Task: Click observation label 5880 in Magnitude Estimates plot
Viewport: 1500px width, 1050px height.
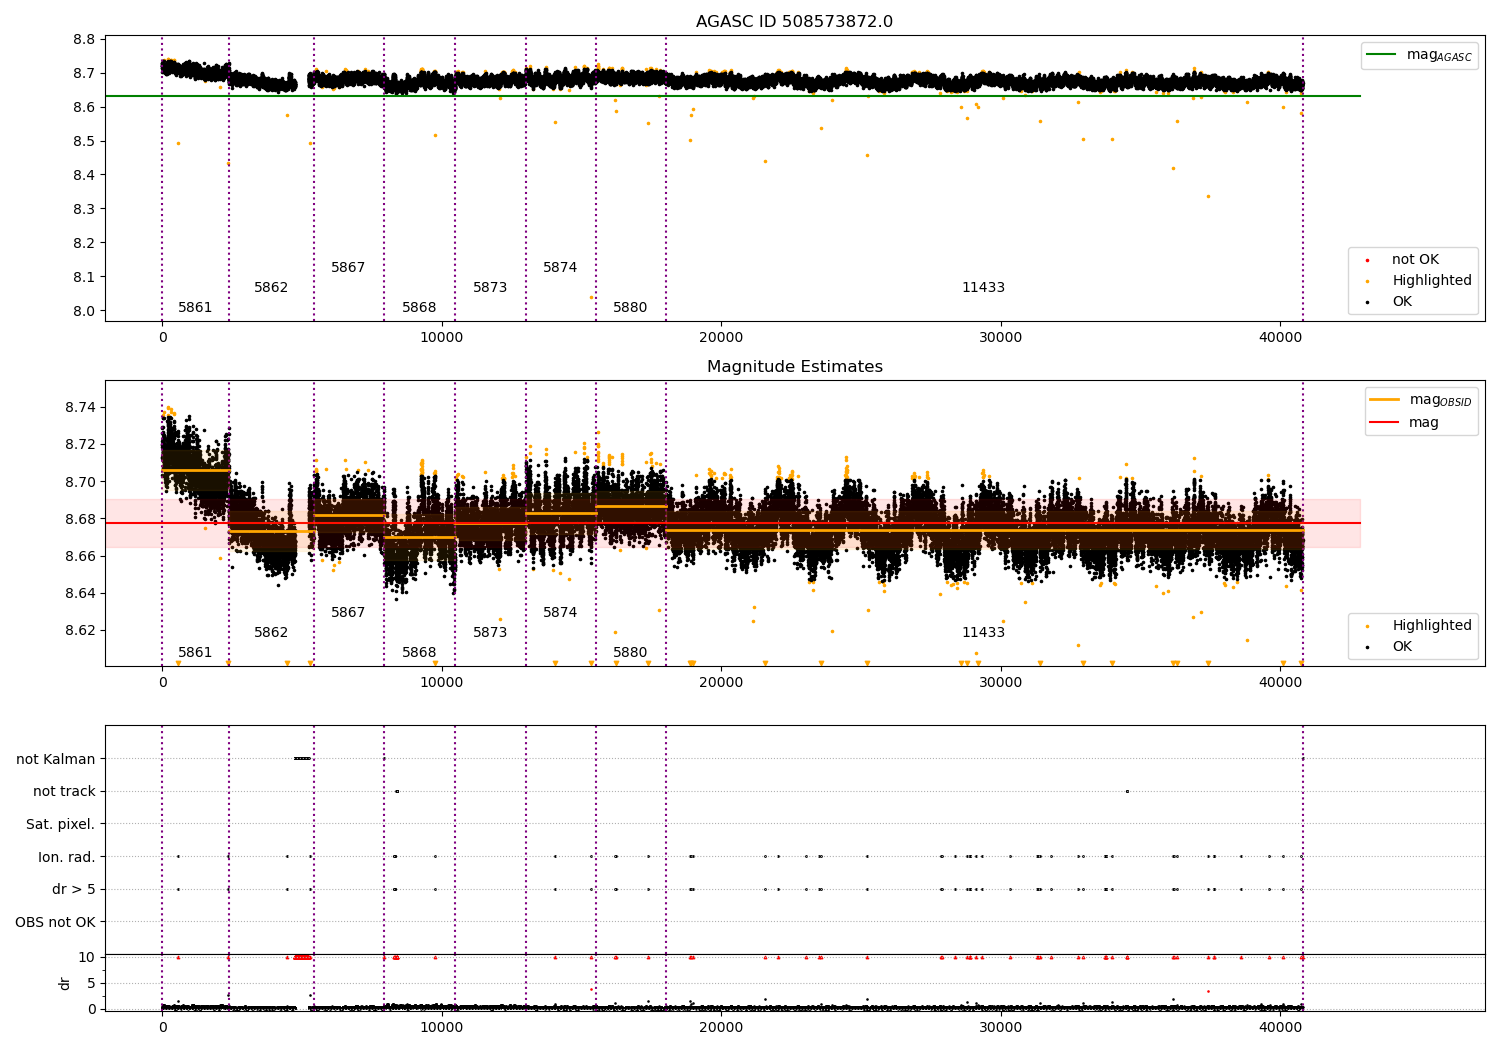Action: click(630, 653)
